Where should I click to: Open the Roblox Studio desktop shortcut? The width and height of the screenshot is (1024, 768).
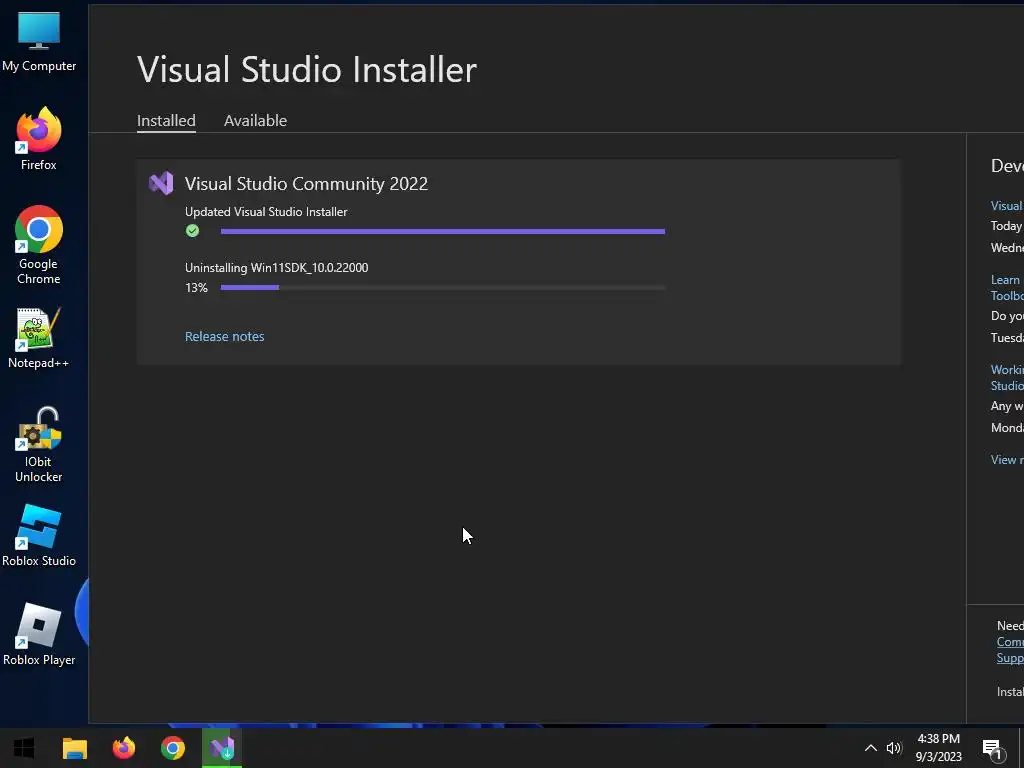coord(39,536)
